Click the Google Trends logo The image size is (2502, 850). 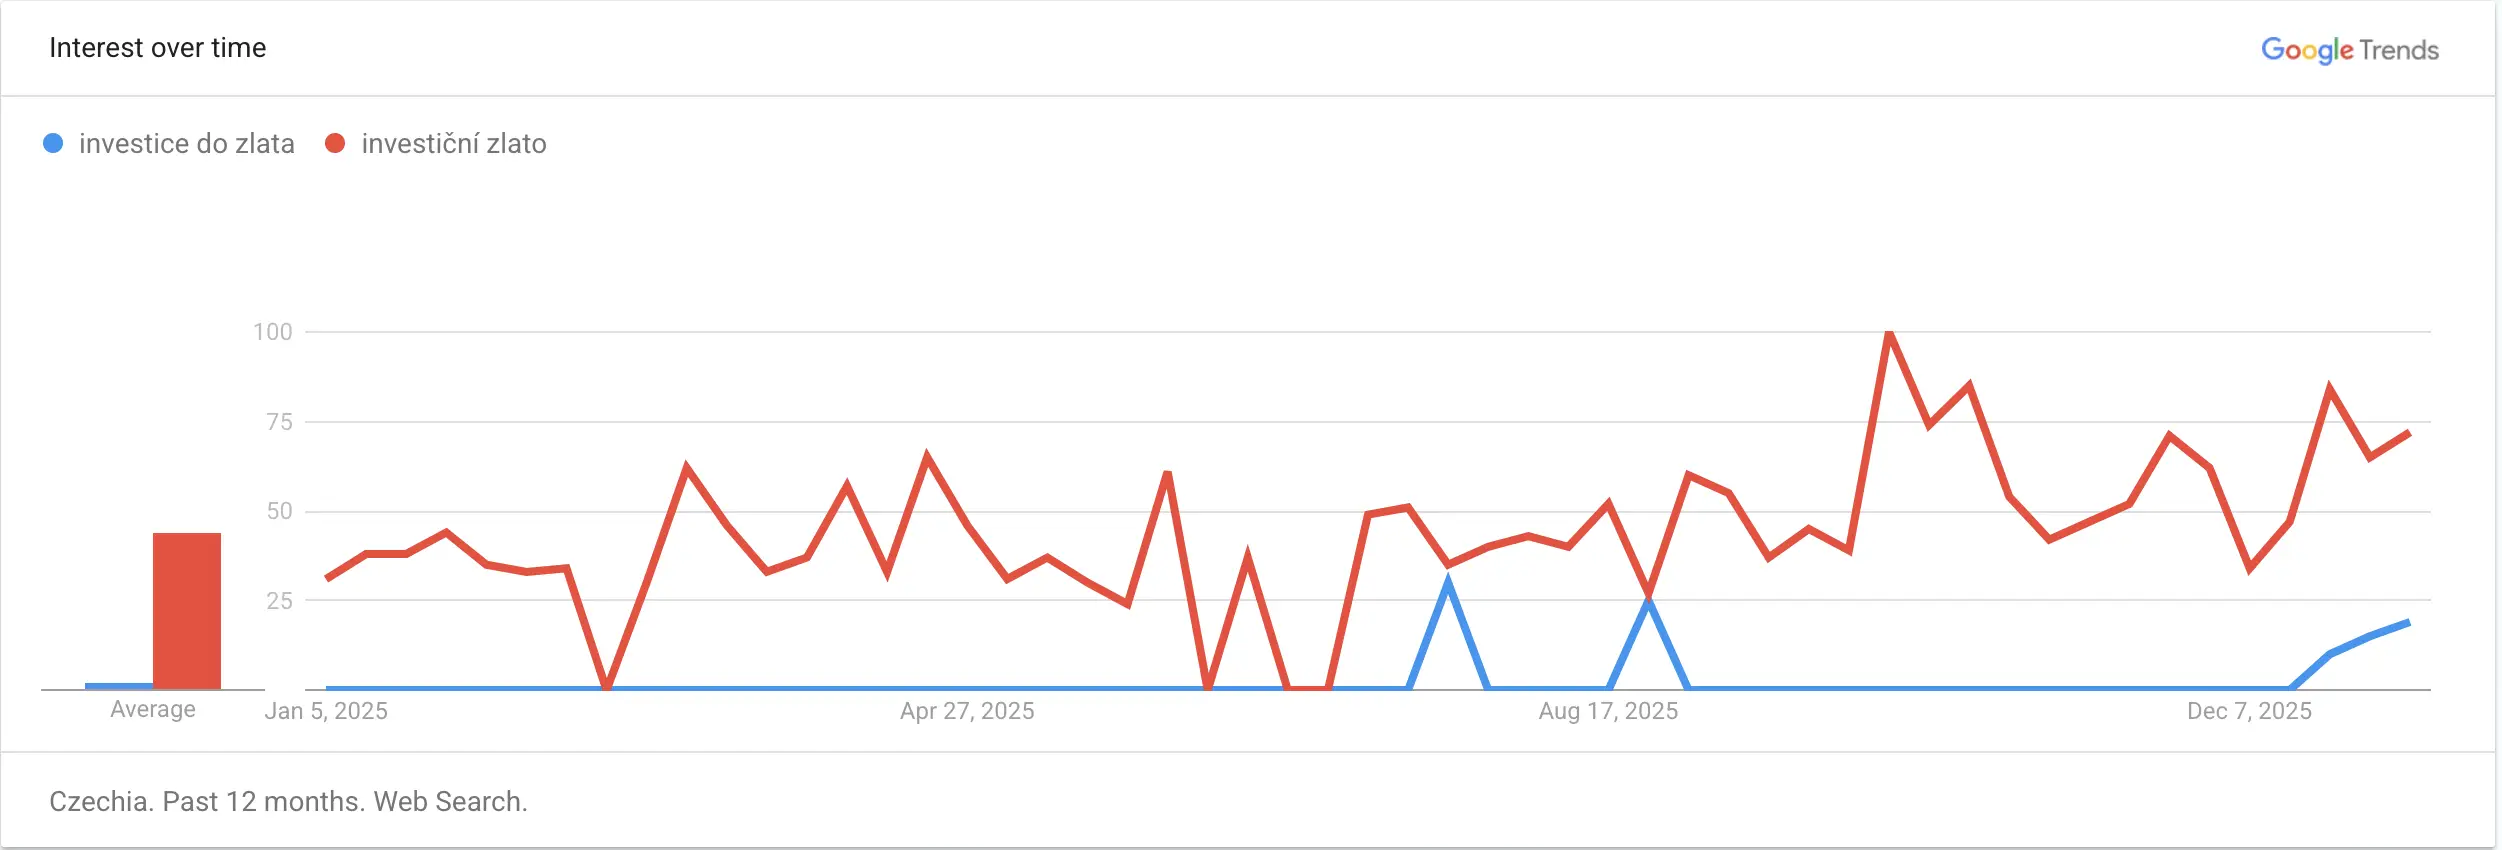[x=2349, y=50]
